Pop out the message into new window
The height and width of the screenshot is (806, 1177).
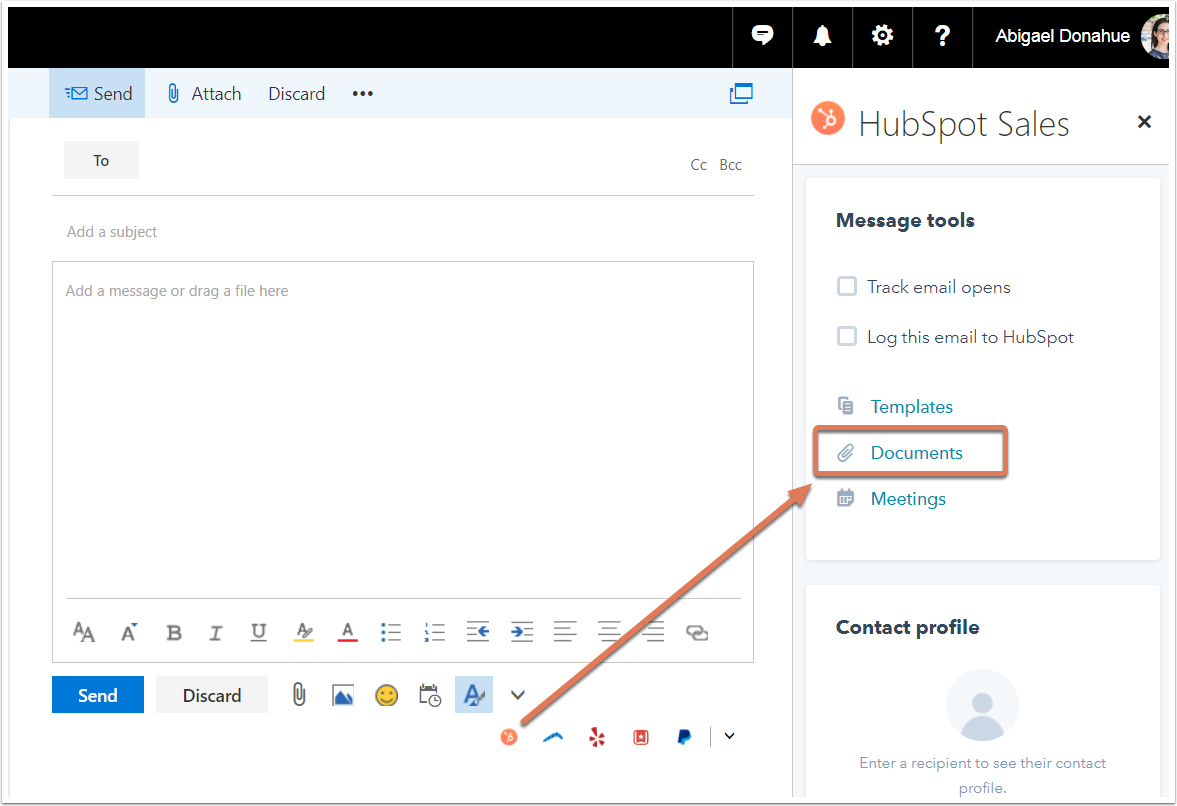741,94
